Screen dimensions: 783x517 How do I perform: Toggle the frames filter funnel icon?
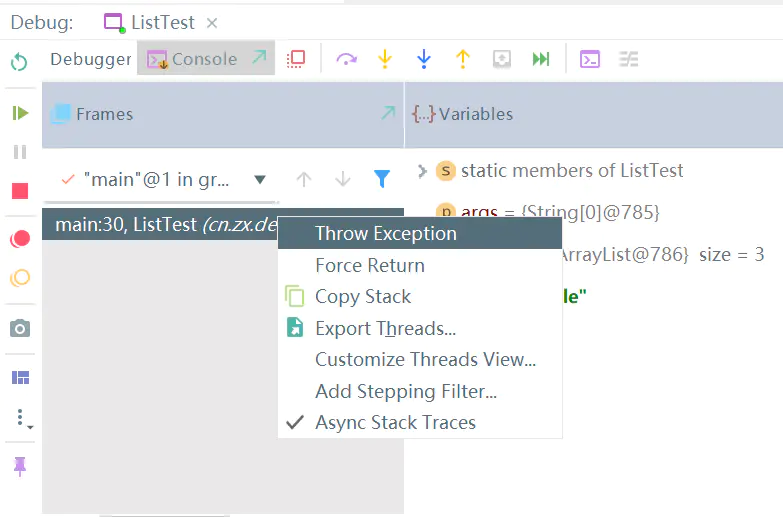pos(382,179)
